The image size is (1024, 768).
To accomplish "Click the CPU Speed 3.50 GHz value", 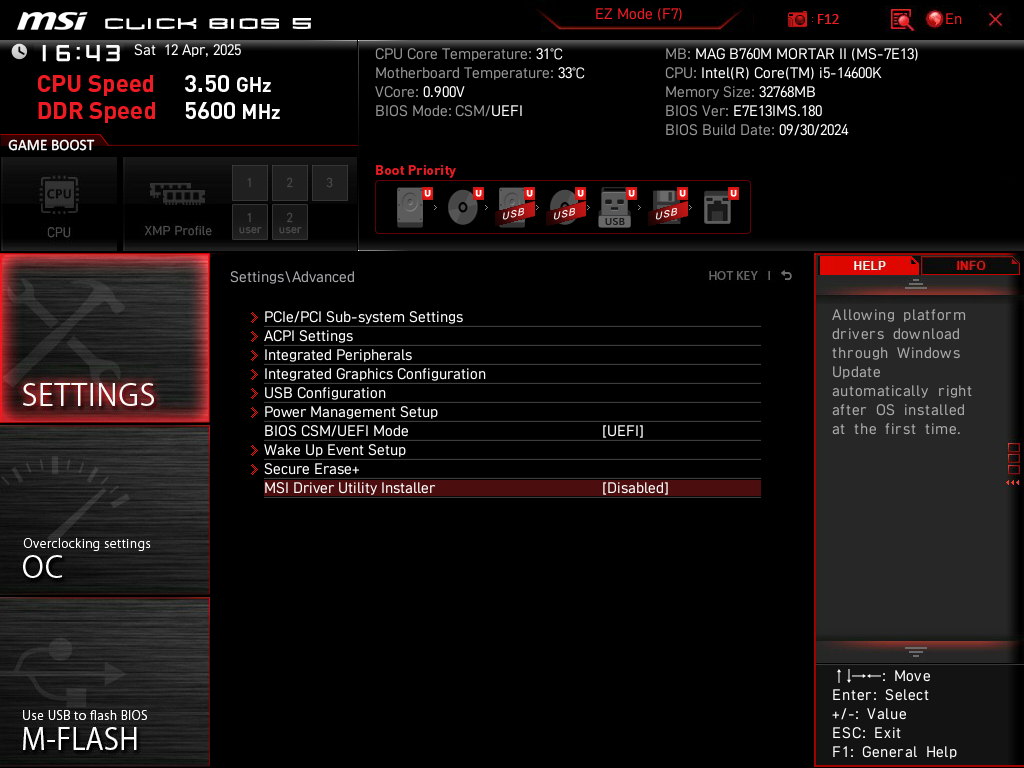I will point(227,84).
